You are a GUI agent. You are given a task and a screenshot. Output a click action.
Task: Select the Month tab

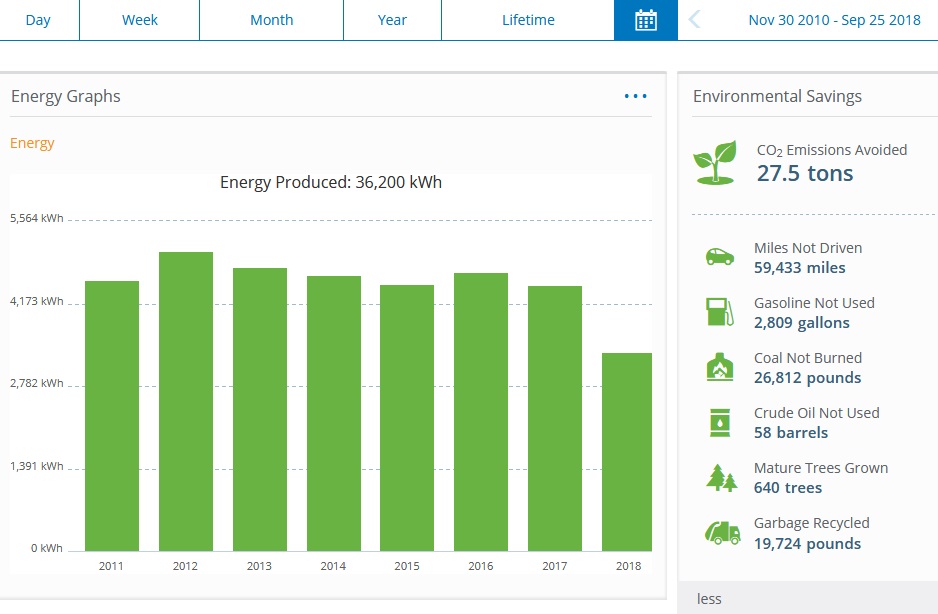click(x=272, y=20)
